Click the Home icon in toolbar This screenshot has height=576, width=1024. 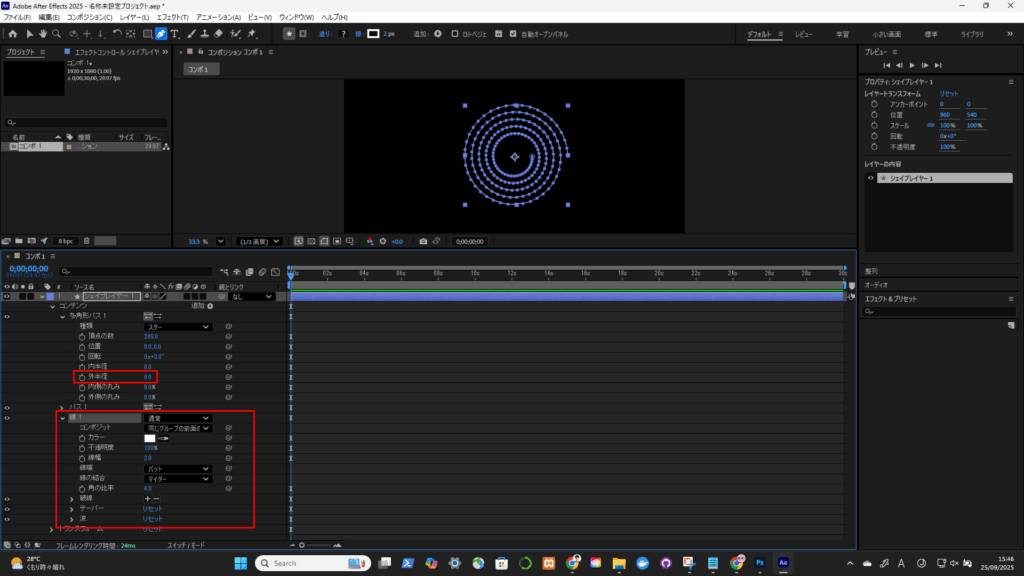click(x=12, y=34)
